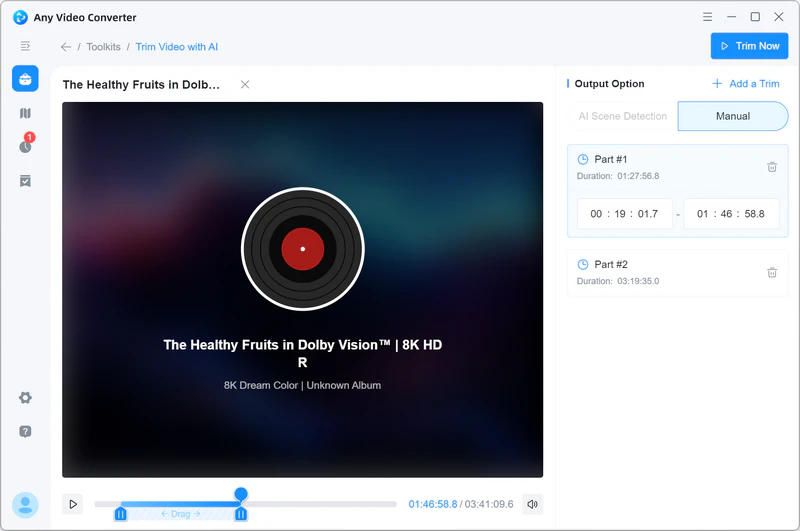Delete Part #2 with trash icon
Screen dimensions: 800x531
click(x=772, y=272)
